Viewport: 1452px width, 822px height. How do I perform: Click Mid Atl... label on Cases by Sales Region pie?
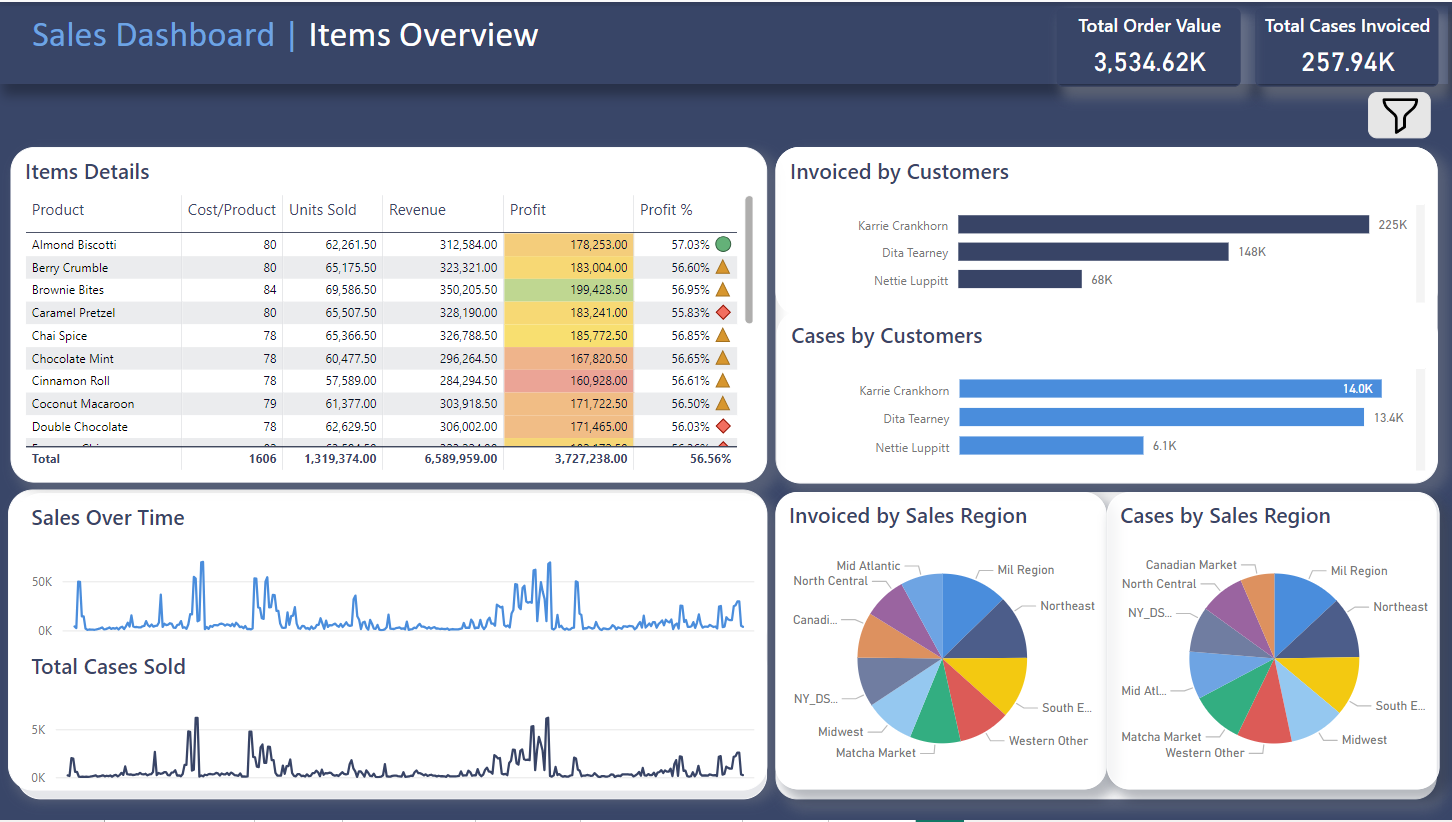[x=1144, y=691]
